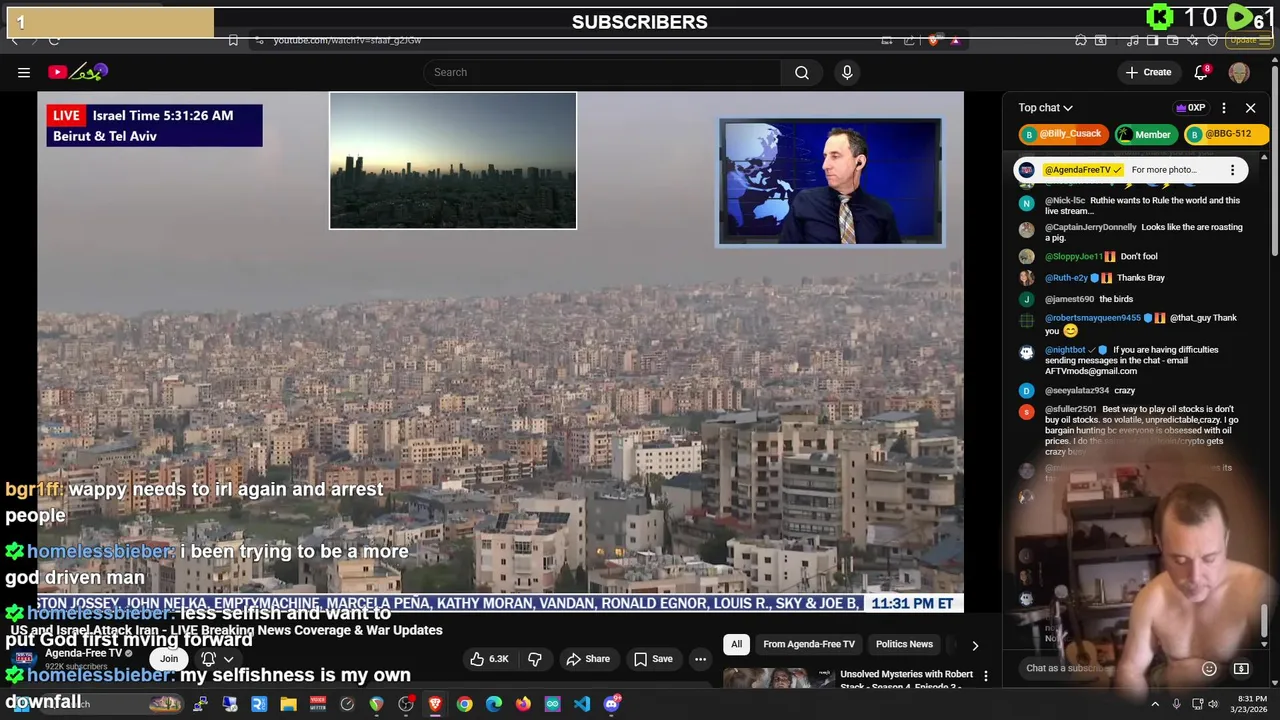Screen dimensions: 1280x720
Task: Click the Share button
Action: coord(588,659)
